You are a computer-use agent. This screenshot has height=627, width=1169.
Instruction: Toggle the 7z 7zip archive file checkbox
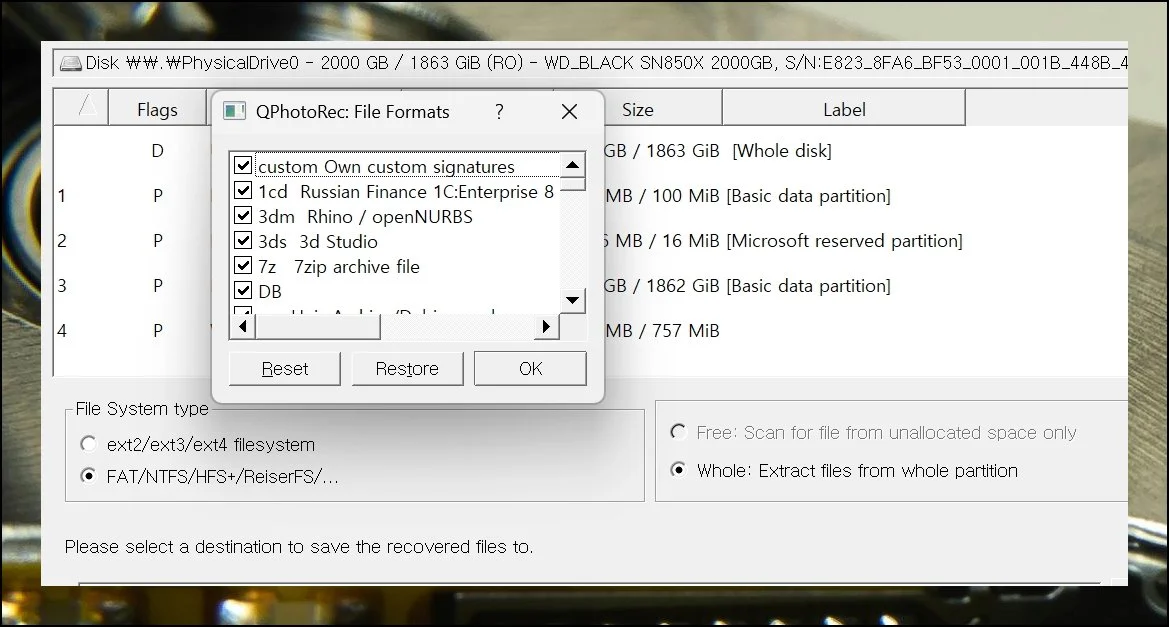click(x=242, y=266)
